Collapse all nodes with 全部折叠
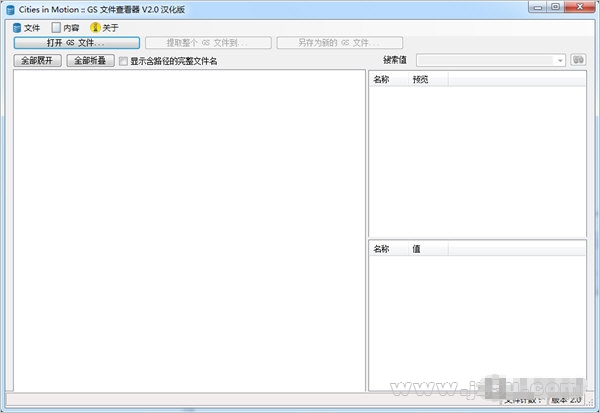The height and width of the screenshot is (413, 600). [90, 60]
